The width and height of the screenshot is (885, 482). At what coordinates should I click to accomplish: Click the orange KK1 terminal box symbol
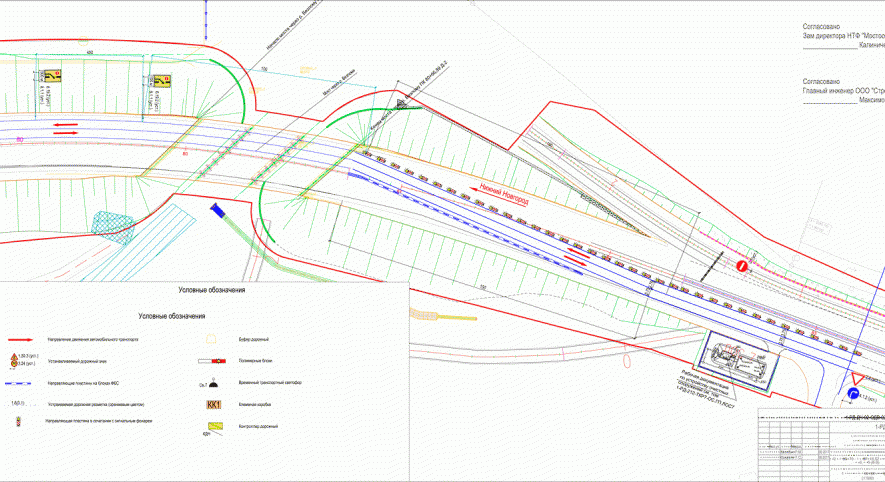(x=212, y=404)
